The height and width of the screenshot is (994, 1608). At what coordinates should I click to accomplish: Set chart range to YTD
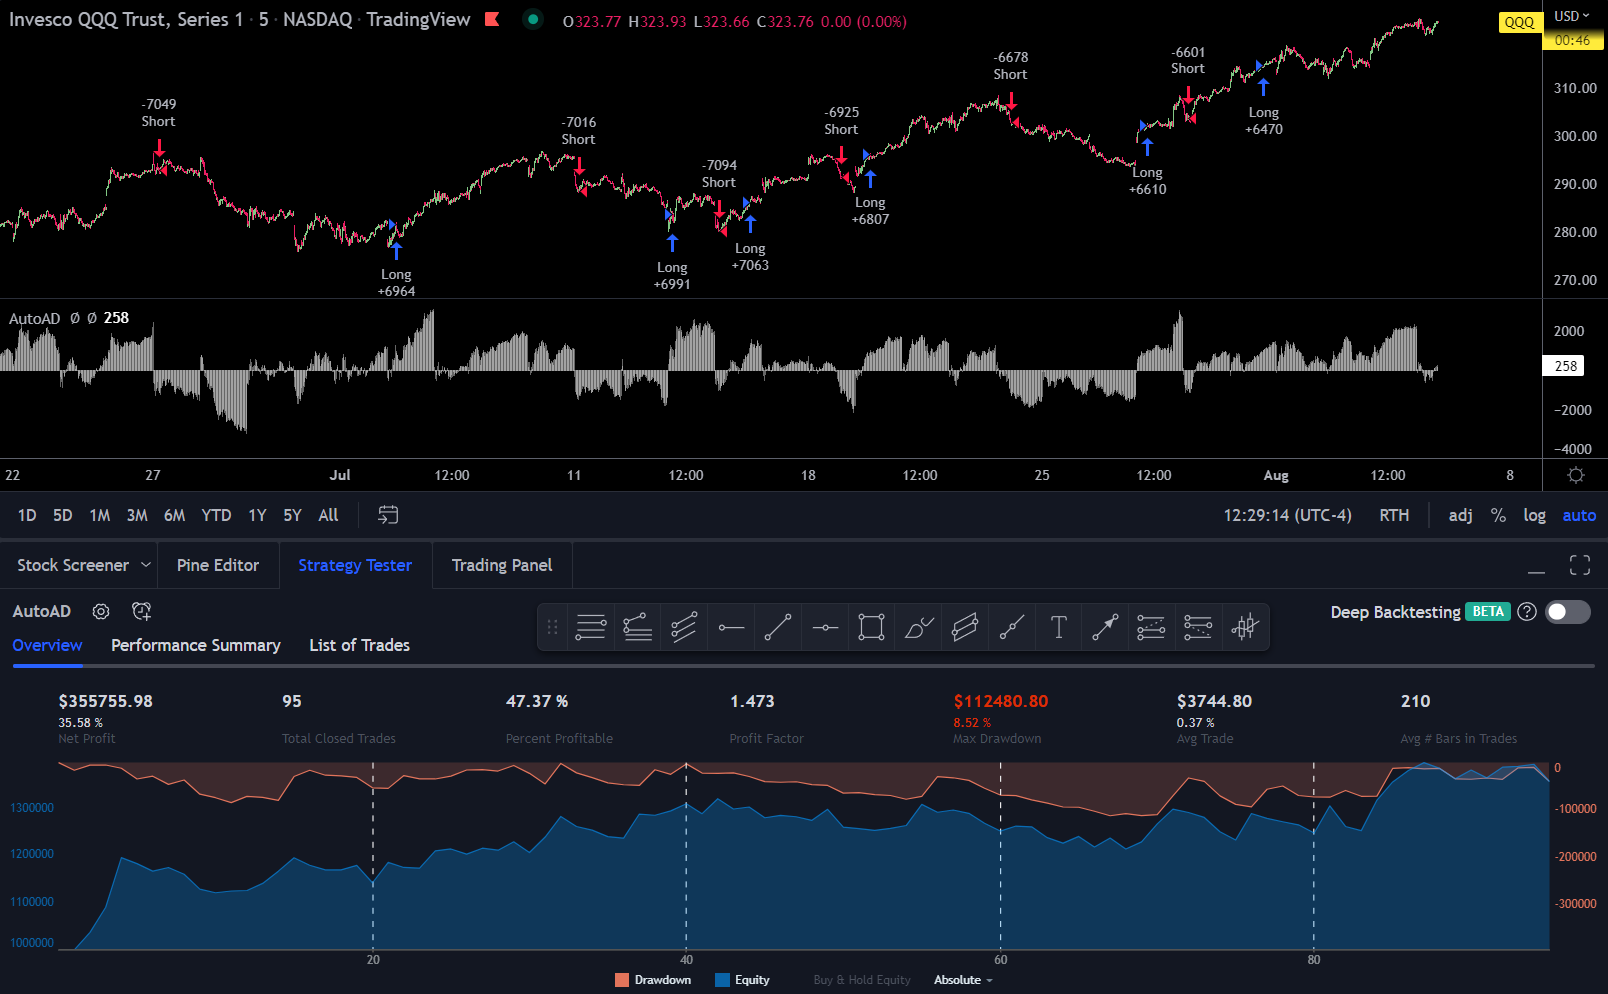tap(216, 515)
